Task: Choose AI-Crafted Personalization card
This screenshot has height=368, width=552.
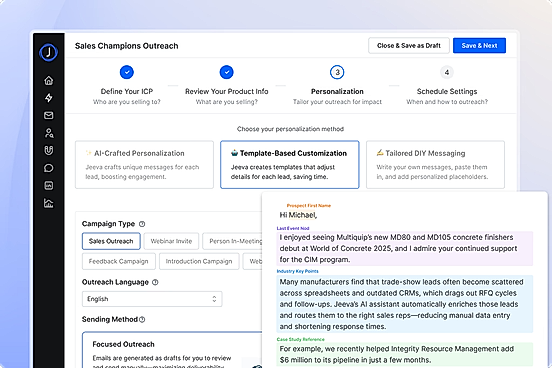Action: (144, 165)
